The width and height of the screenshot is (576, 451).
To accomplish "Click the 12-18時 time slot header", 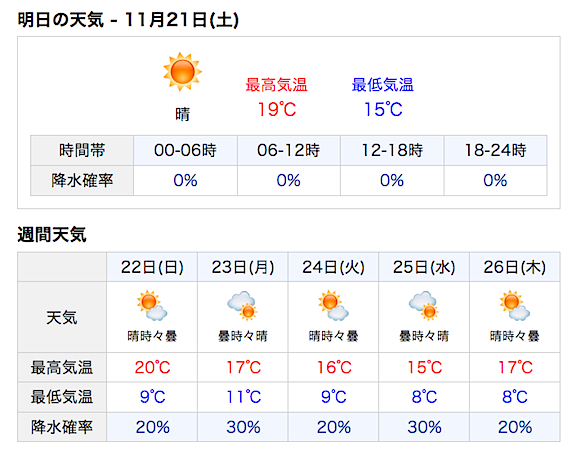I will [x=392, y=150].
